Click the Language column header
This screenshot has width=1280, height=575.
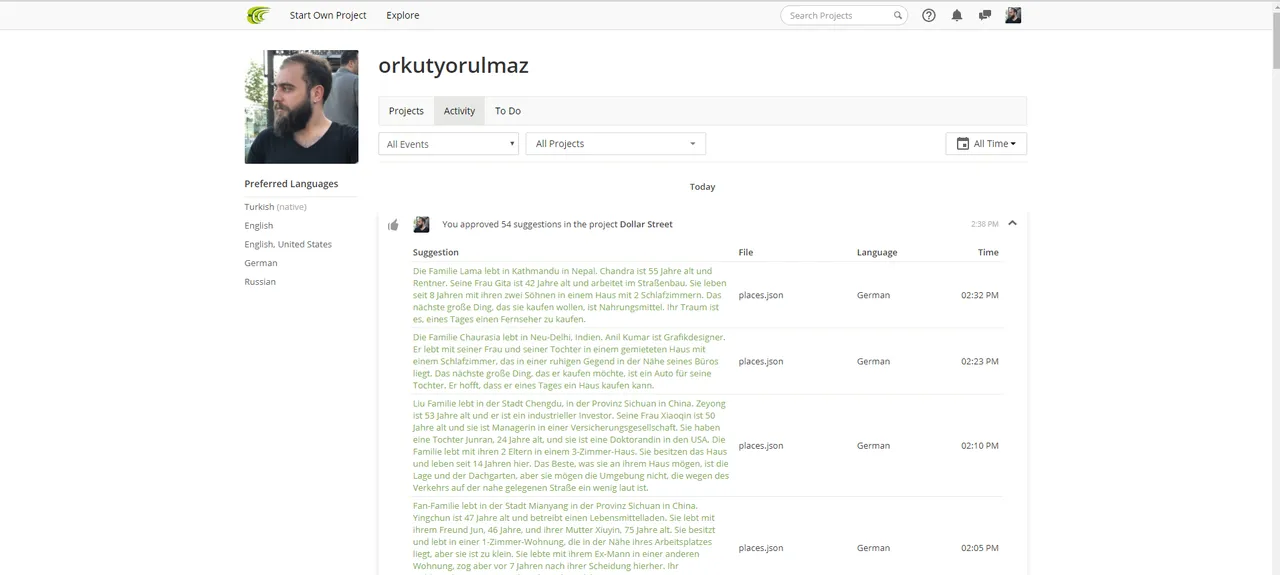pyautogui.click(x=877, y=252)
